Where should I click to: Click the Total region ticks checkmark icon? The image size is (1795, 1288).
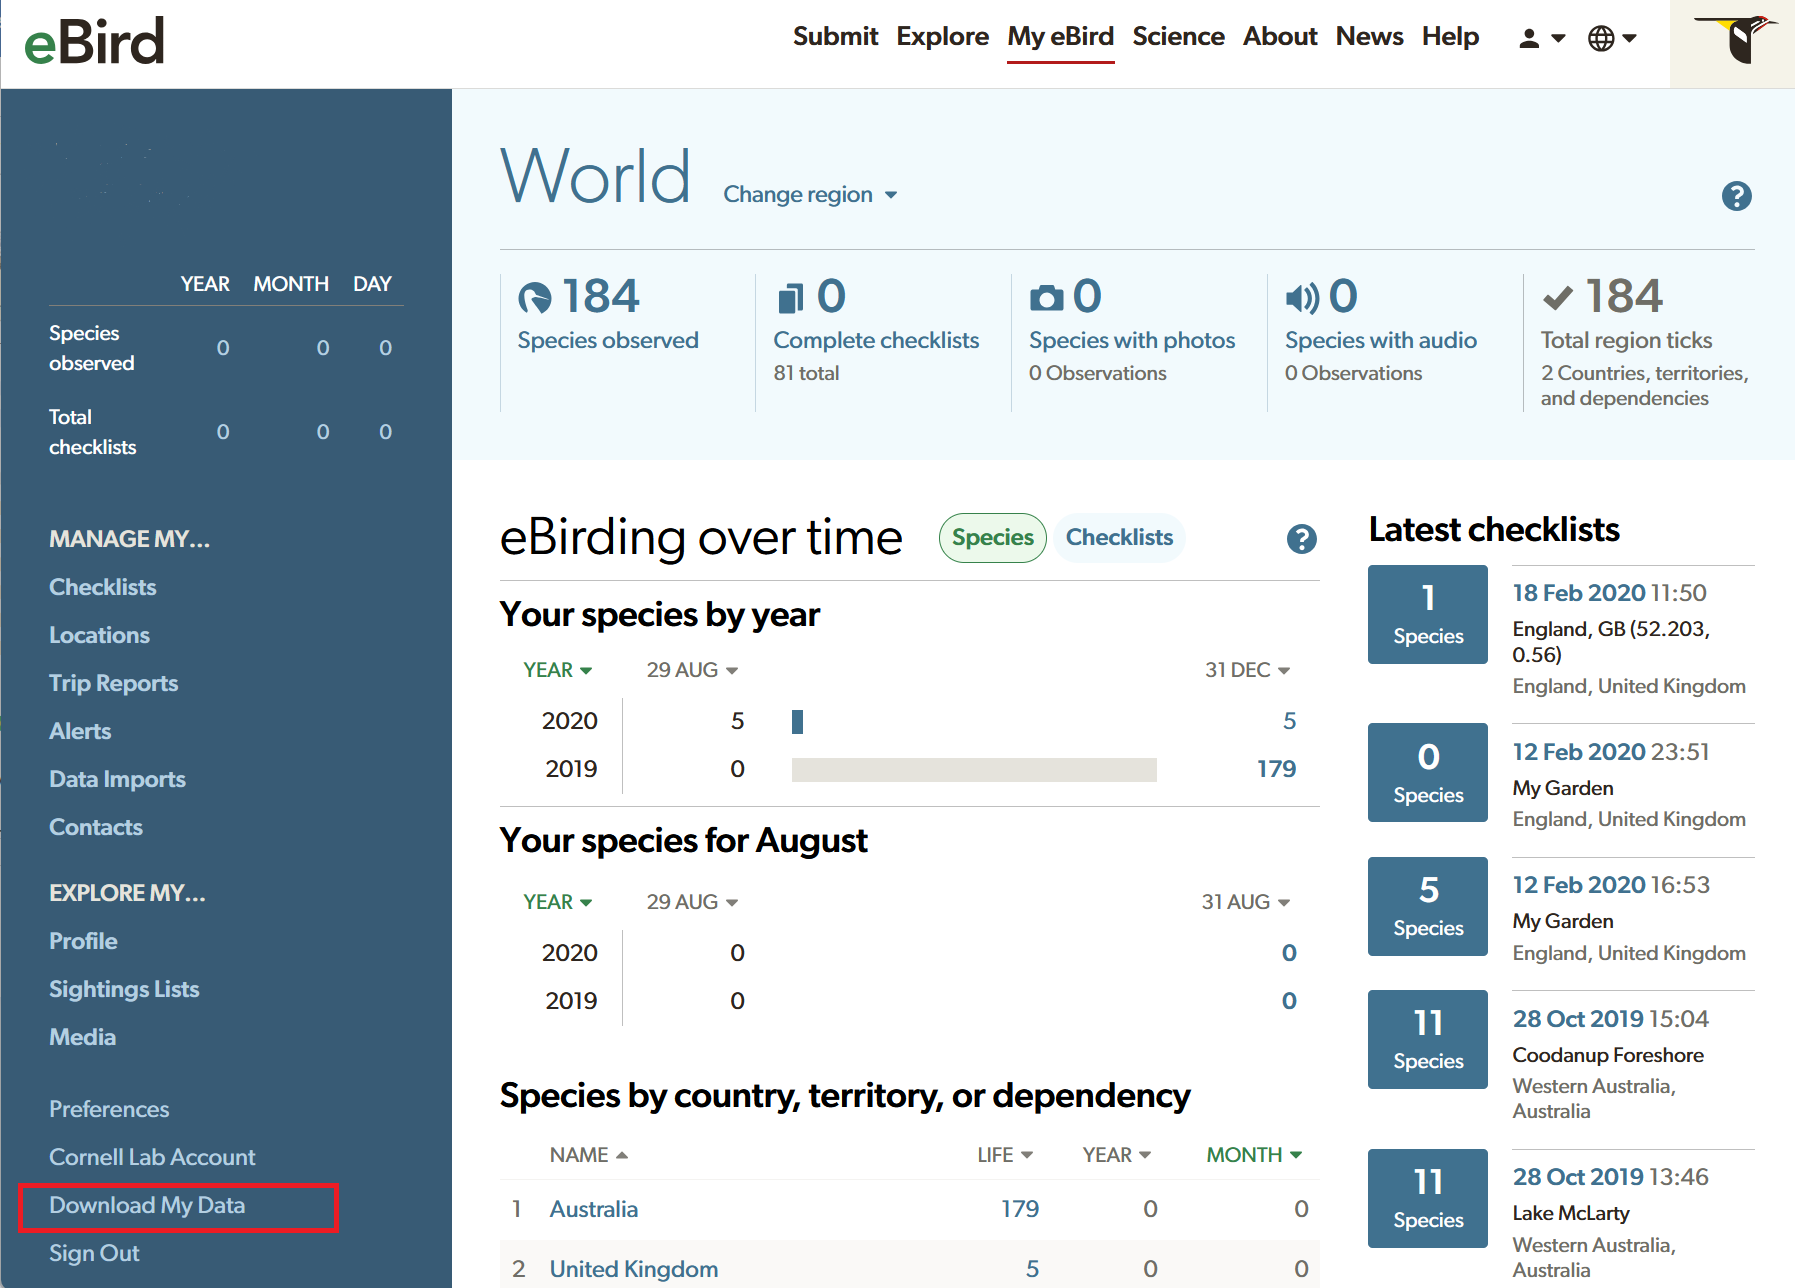1558,298
